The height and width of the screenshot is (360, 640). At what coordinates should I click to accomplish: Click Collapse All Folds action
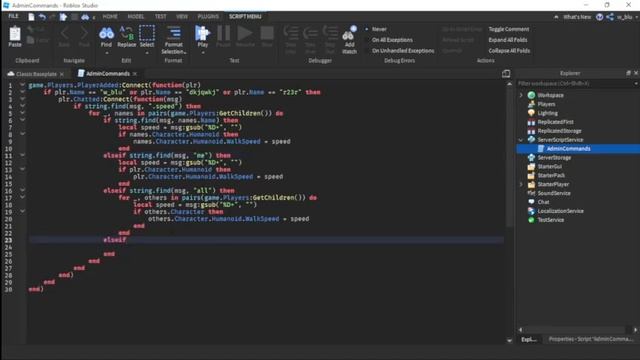[509, 51]
